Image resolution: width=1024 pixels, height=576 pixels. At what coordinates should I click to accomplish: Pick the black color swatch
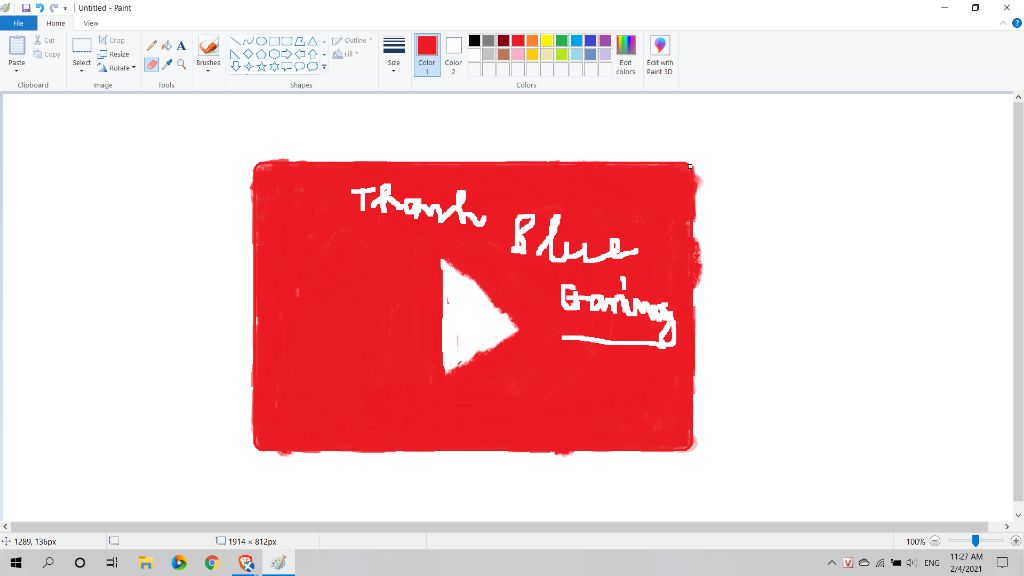[475, 40]
